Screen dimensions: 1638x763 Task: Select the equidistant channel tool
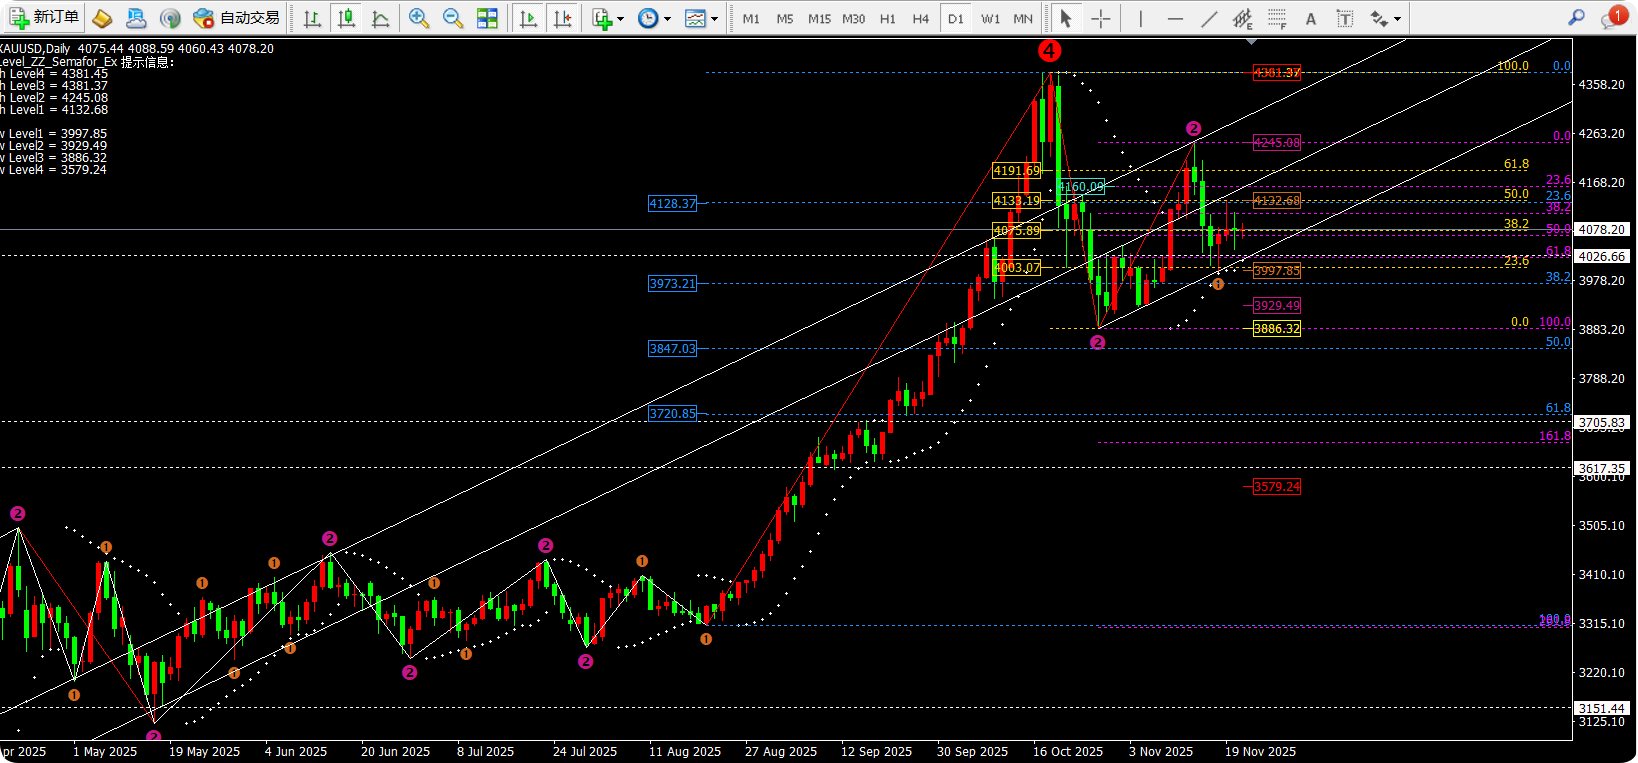(x=1243, y=18)
